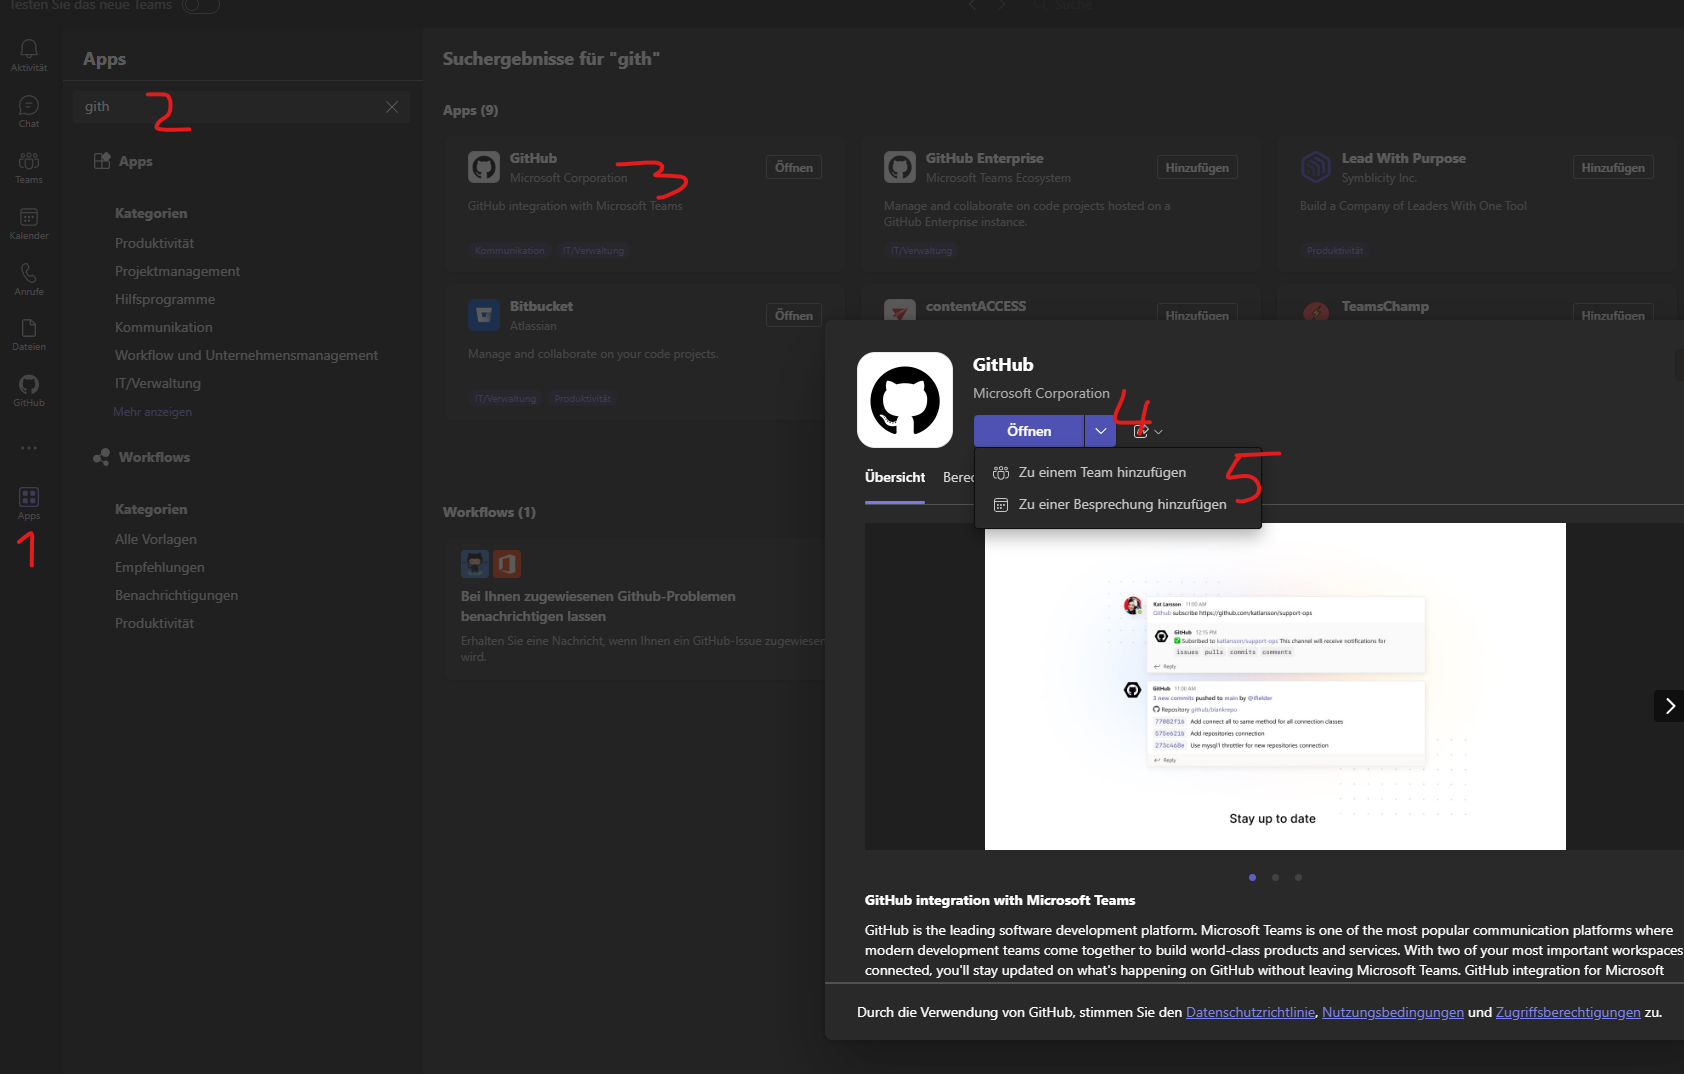Viewport: 1684px width, 1074px height.
Task: Select 'Zu einer Besprechung hinzufügen'
Action: pyautogui.click(x=1118, y=504)
